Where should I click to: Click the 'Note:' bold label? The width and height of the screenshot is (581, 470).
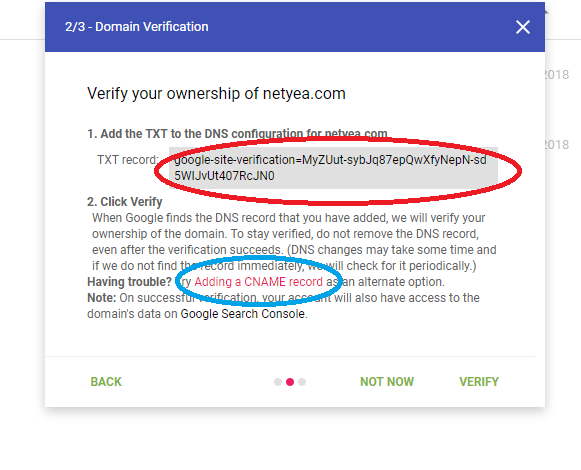tap(102, 298)
